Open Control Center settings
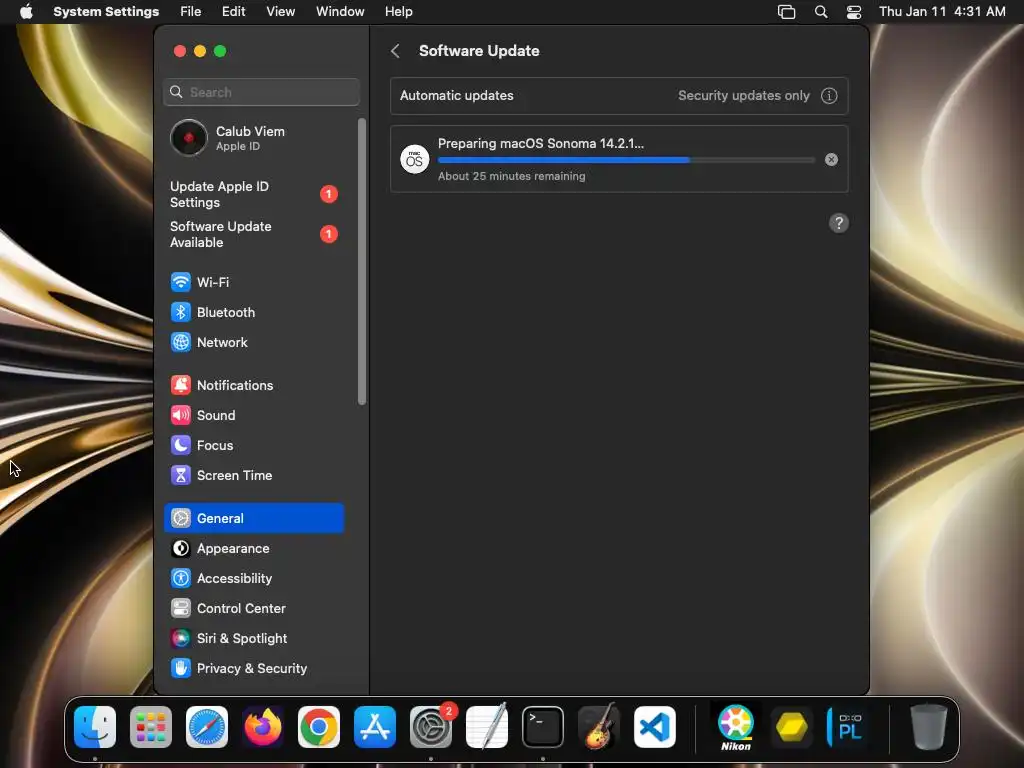Image resolution: width=1024 pixels, height=768 pixels. pyautogui.click(x=253, y=609)
